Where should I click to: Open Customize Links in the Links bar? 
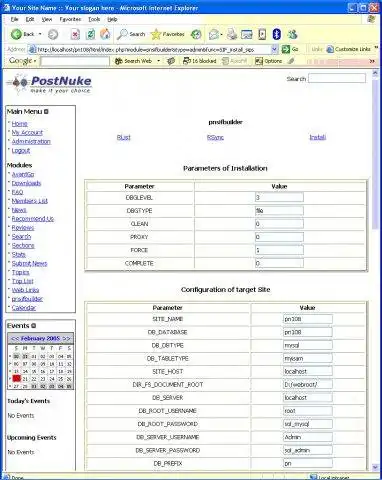pos(348,49)
